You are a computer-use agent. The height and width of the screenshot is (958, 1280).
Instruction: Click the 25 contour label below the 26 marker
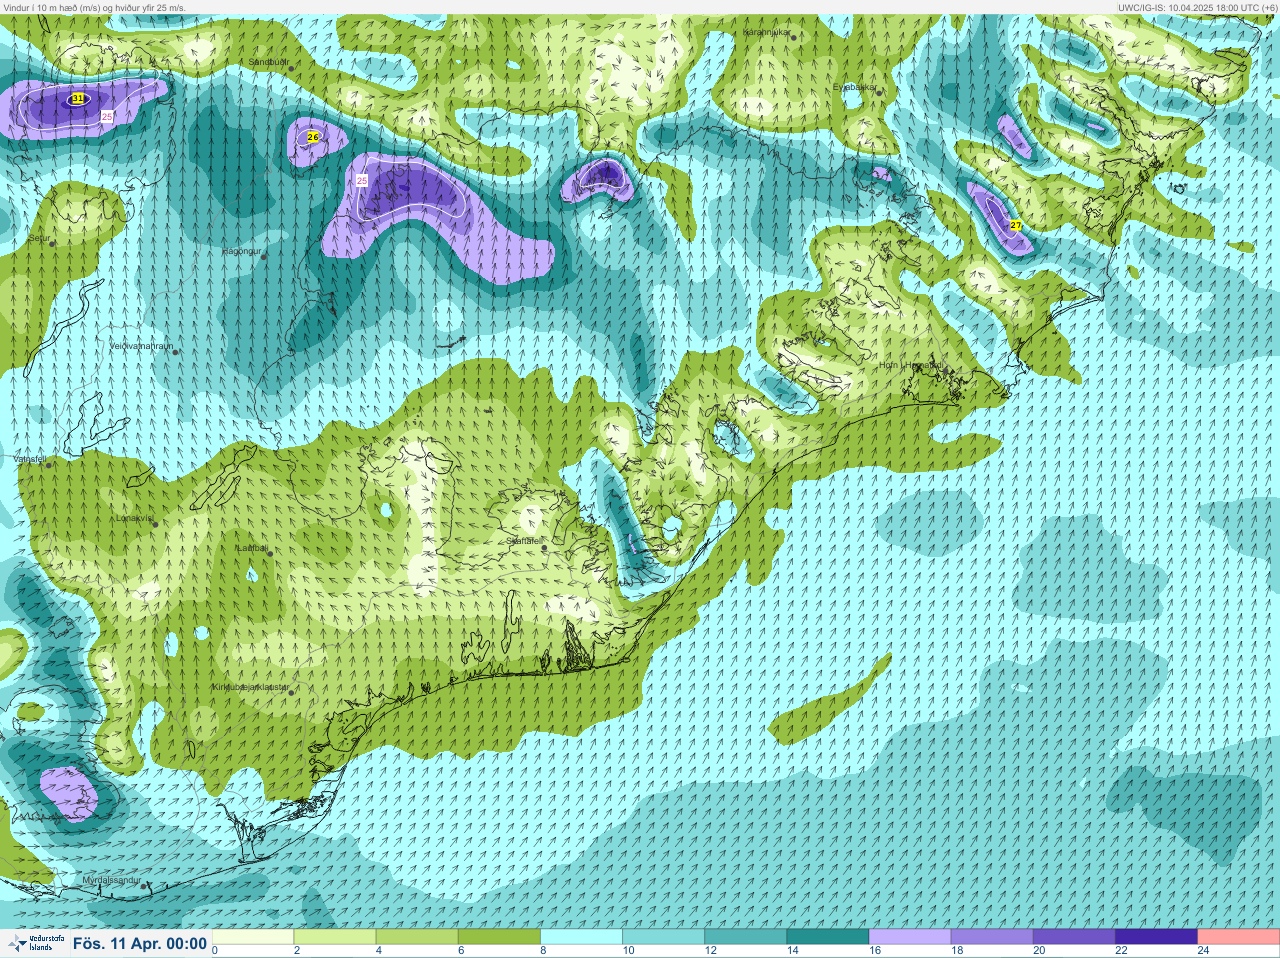click(x=362, y=181)
